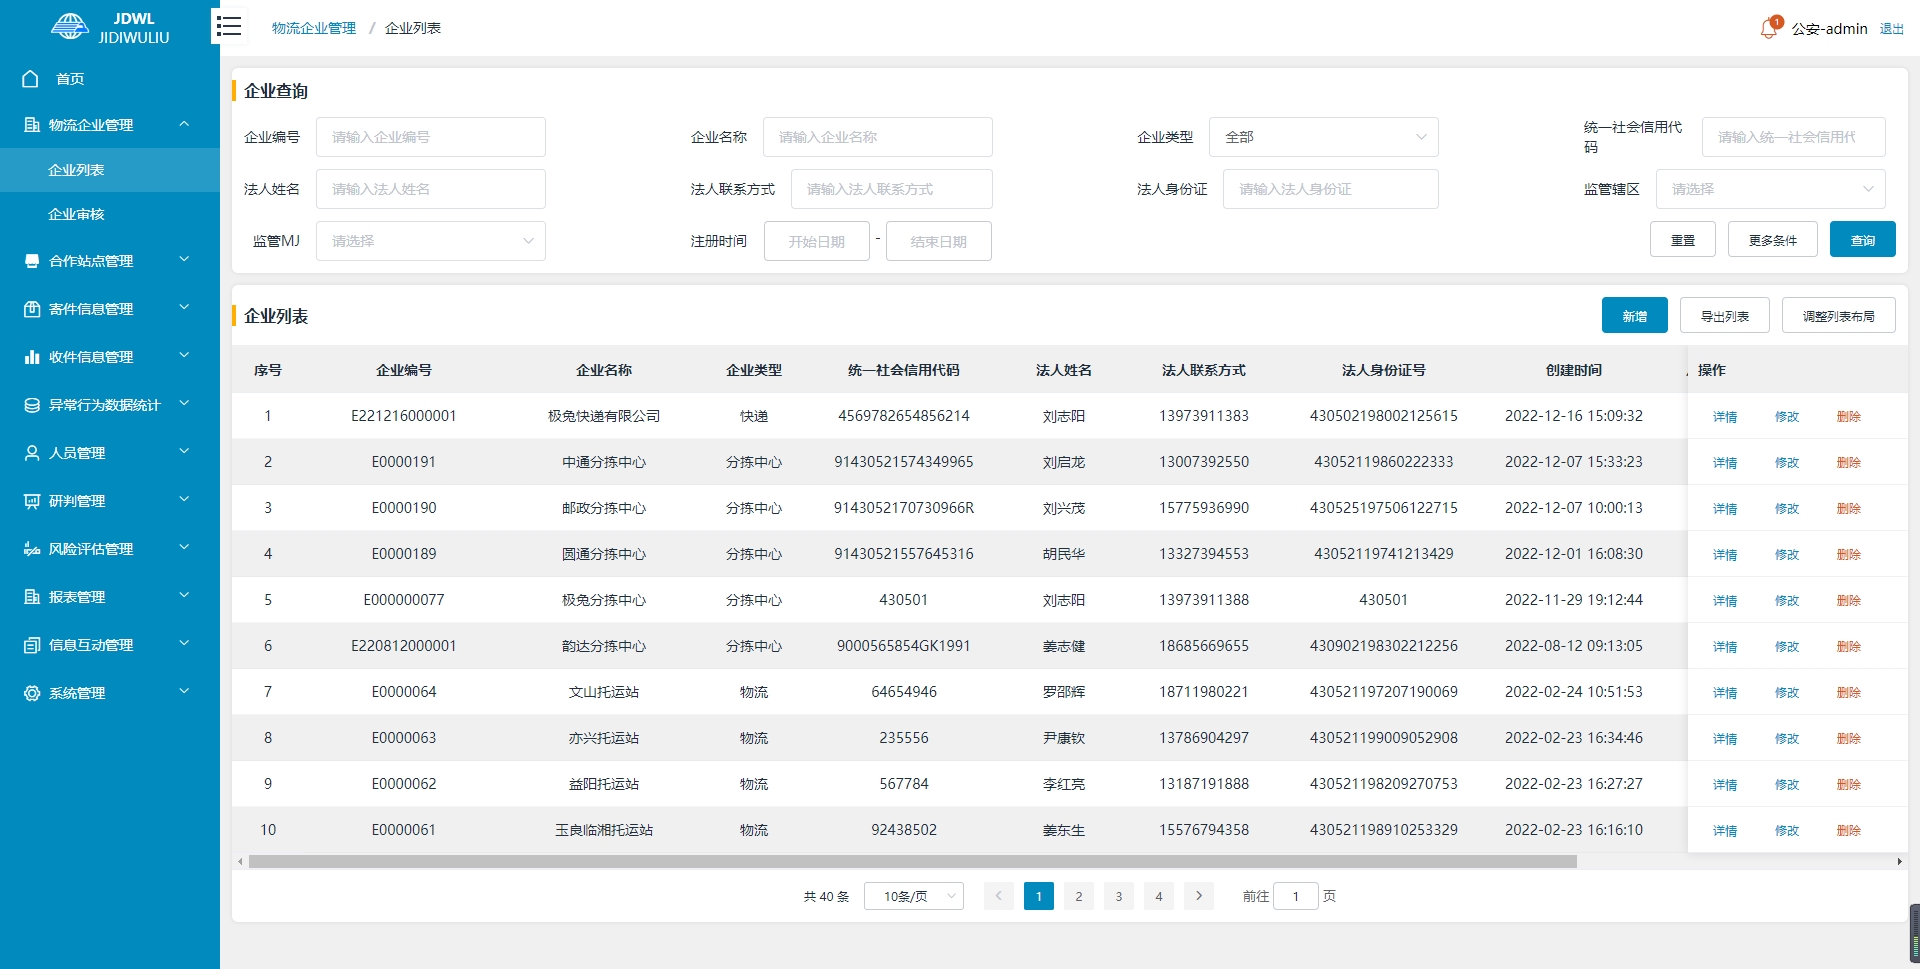Viewport: 1920px width, 969px height.
Task: Click the 首页 home icon
Action: click(x=31, y=79)
